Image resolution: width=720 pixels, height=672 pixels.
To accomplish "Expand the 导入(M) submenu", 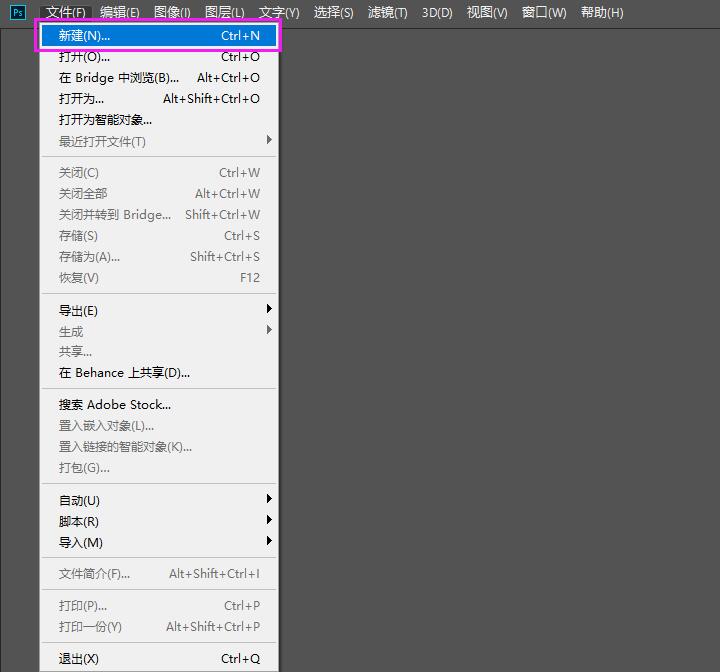I will click(159, 542).
